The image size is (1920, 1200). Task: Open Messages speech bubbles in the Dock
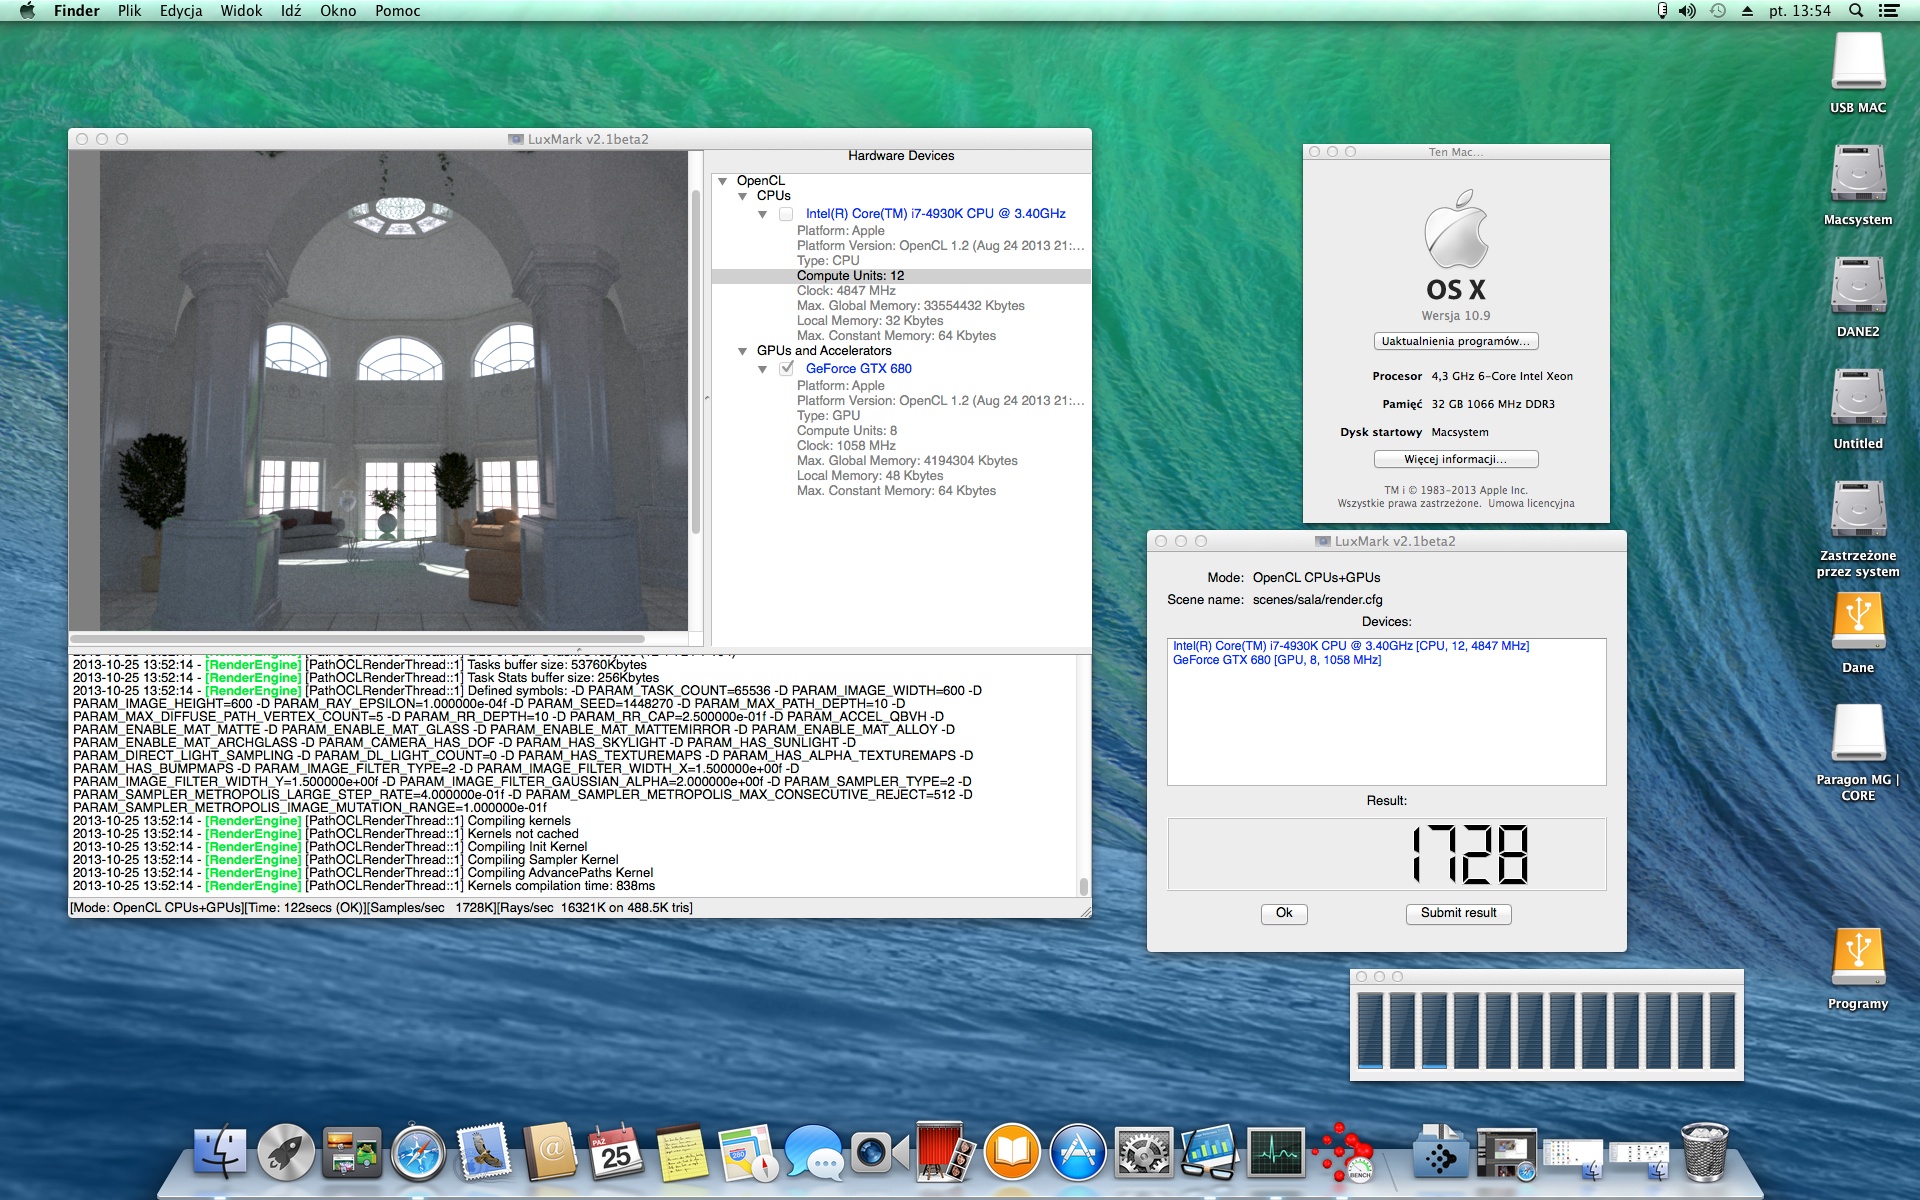tap(814, 1153)
